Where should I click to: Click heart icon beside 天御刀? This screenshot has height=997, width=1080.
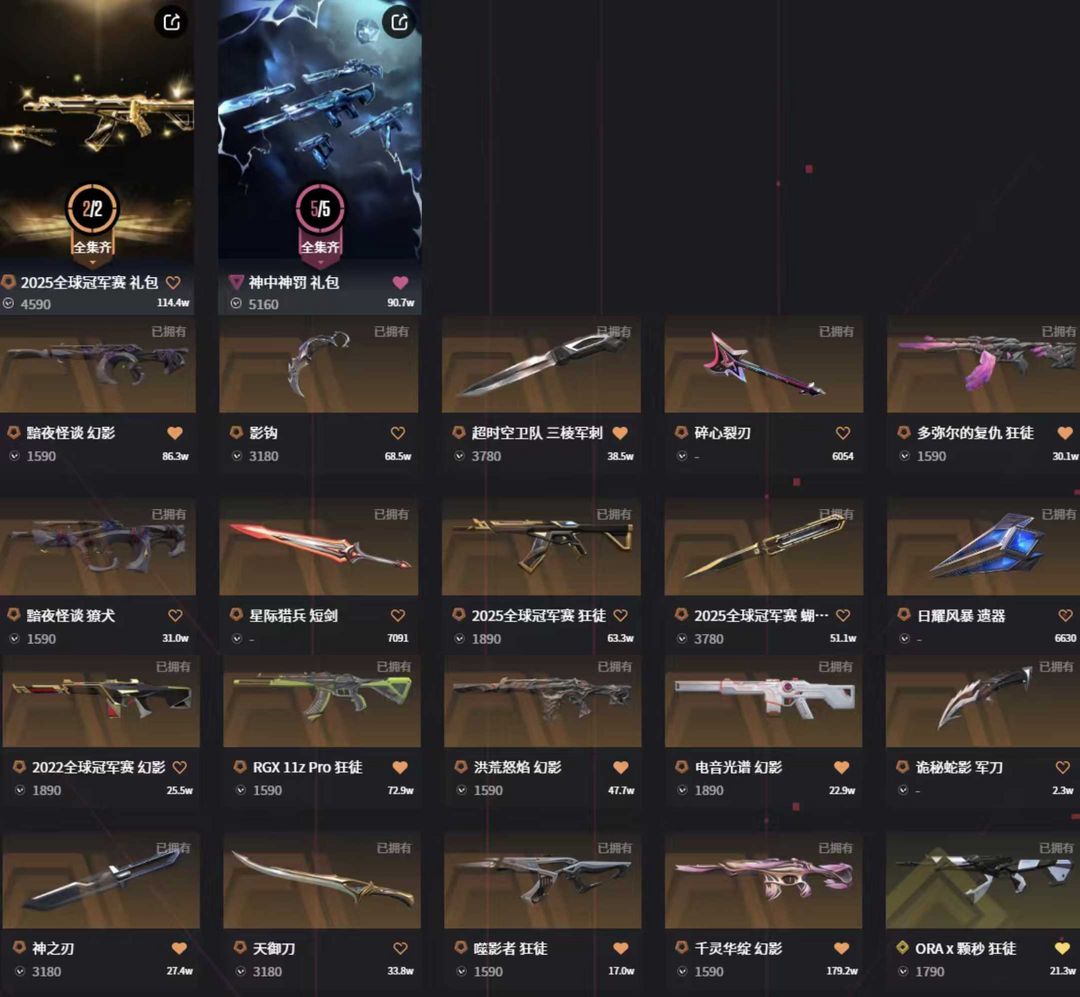pyautogui.click(x=399, y=949)
